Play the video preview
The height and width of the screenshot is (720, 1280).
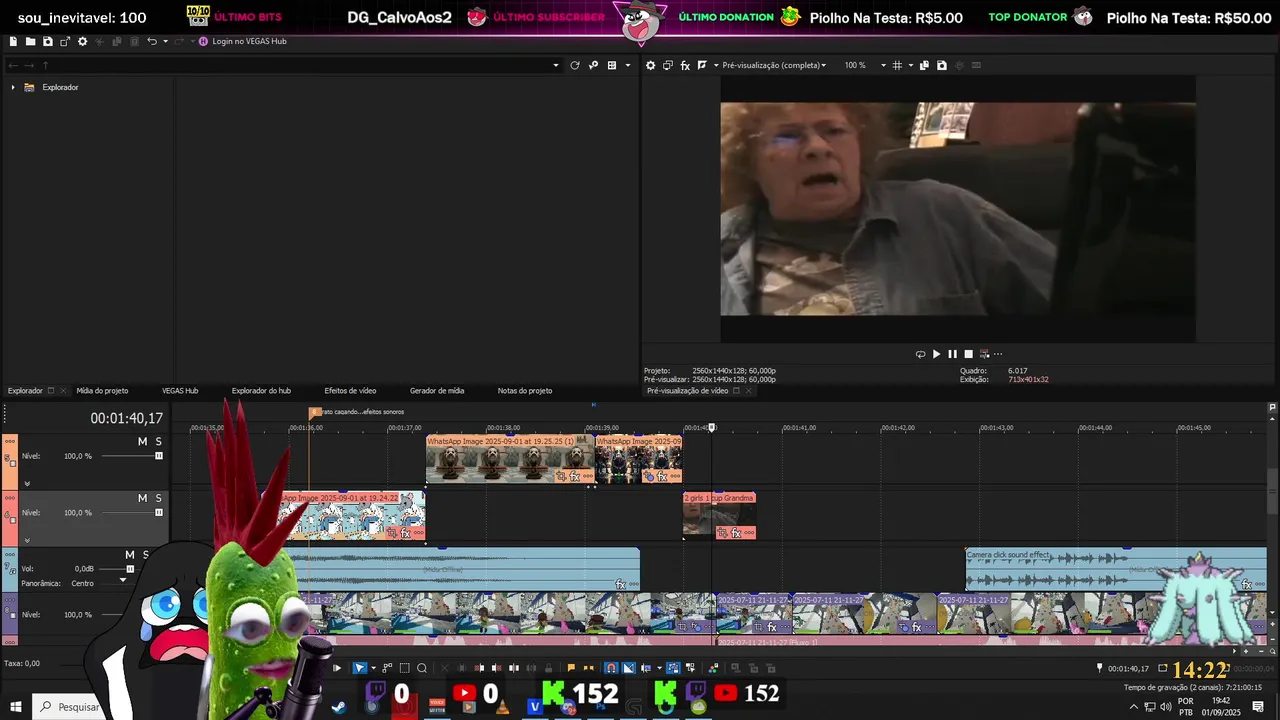coord(936,354)
